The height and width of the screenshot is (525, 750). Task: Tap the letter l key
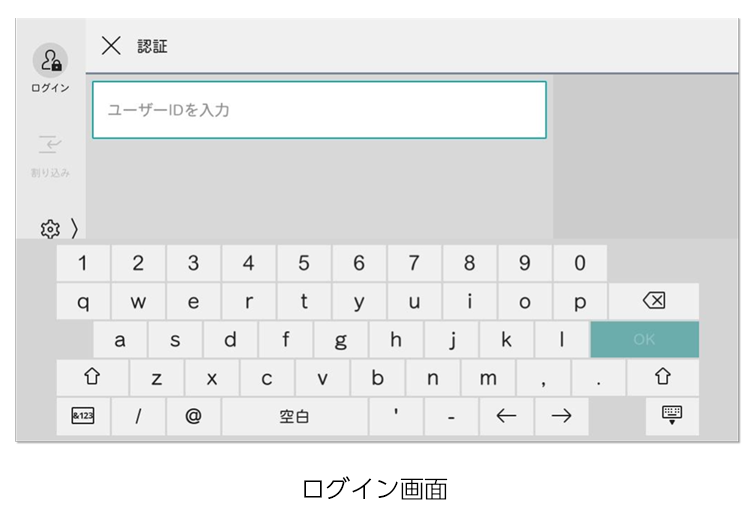click(x=562, y=339)
